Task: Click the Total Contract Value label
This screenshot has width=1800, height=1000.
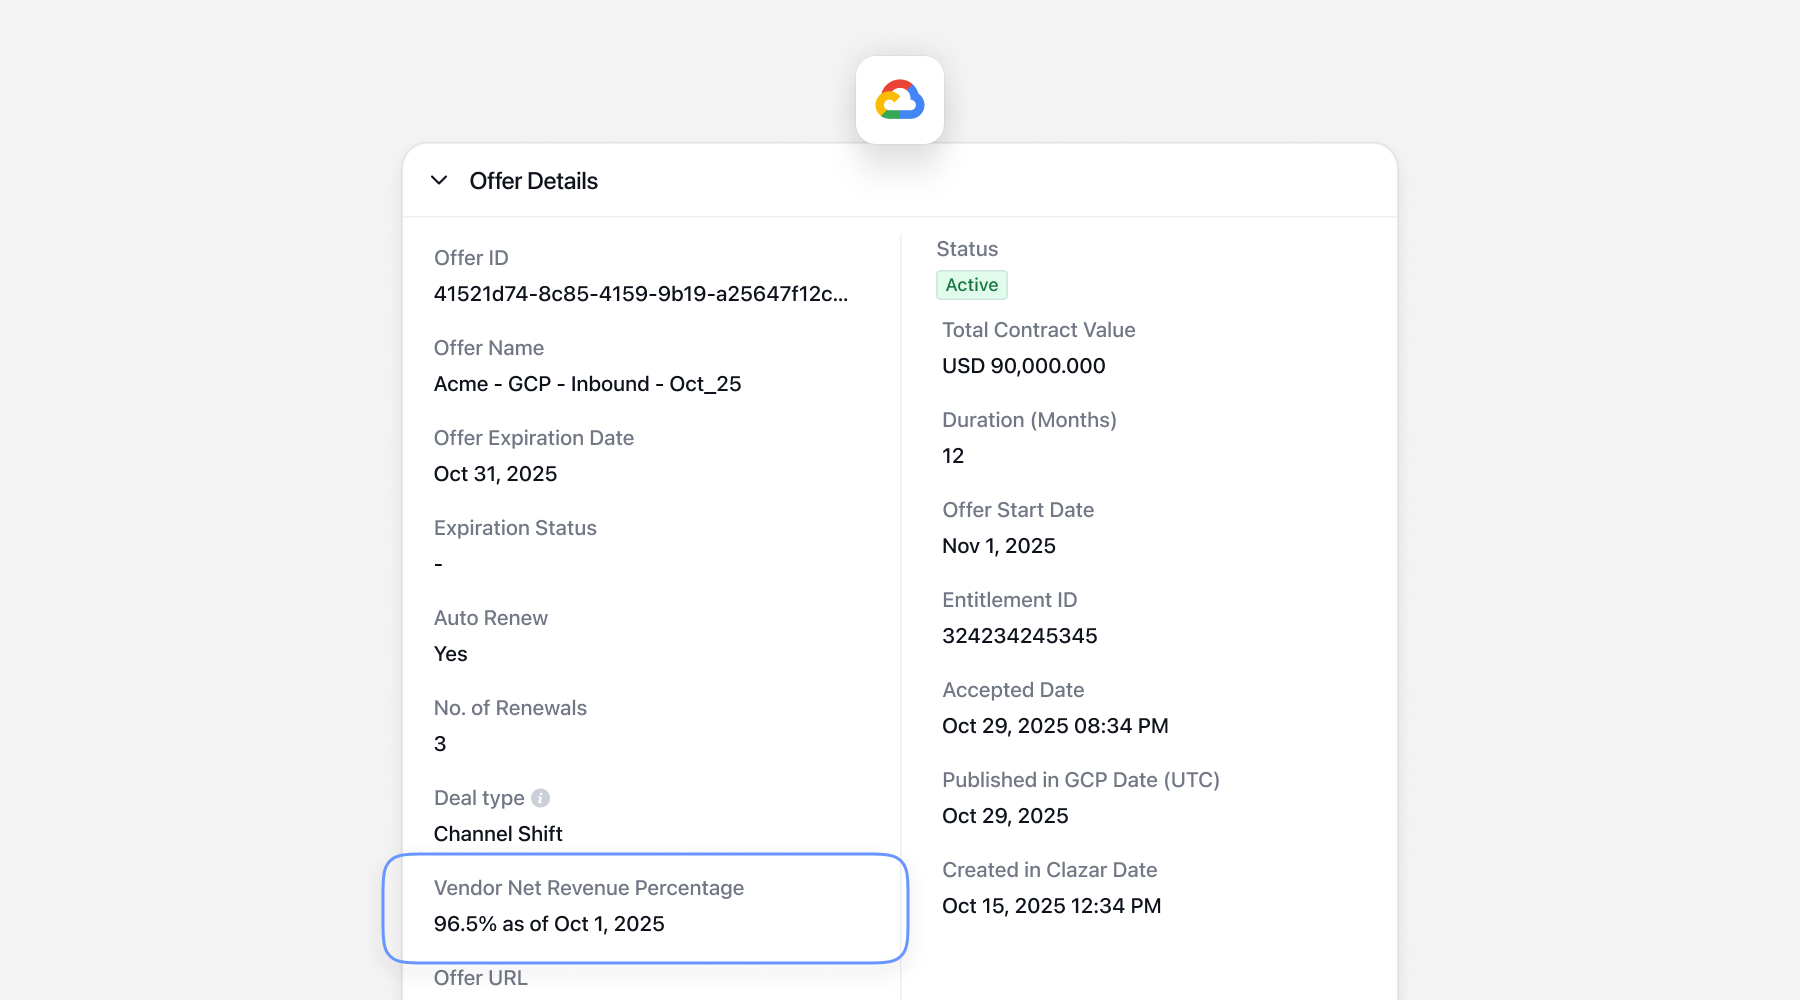Action: pos(1039,330)
